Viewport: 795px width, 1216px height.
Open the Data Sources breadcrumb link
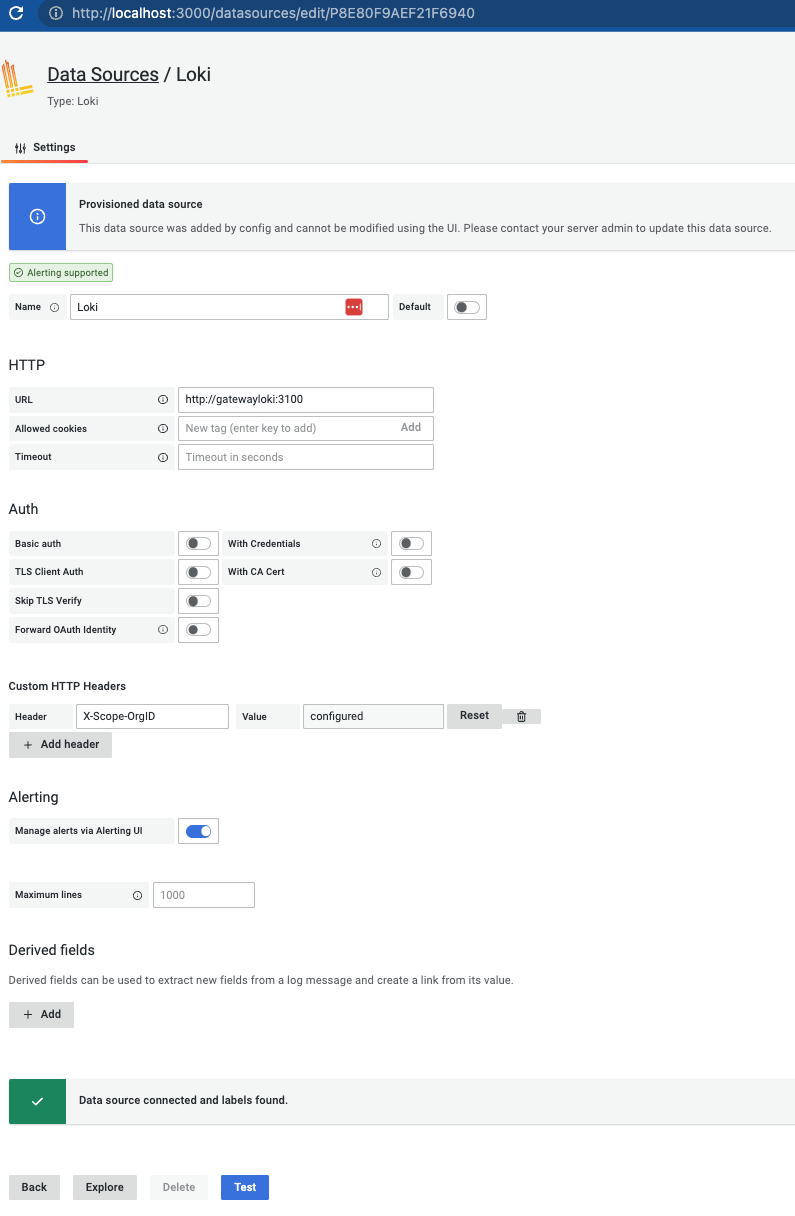[x=103, y=74]
